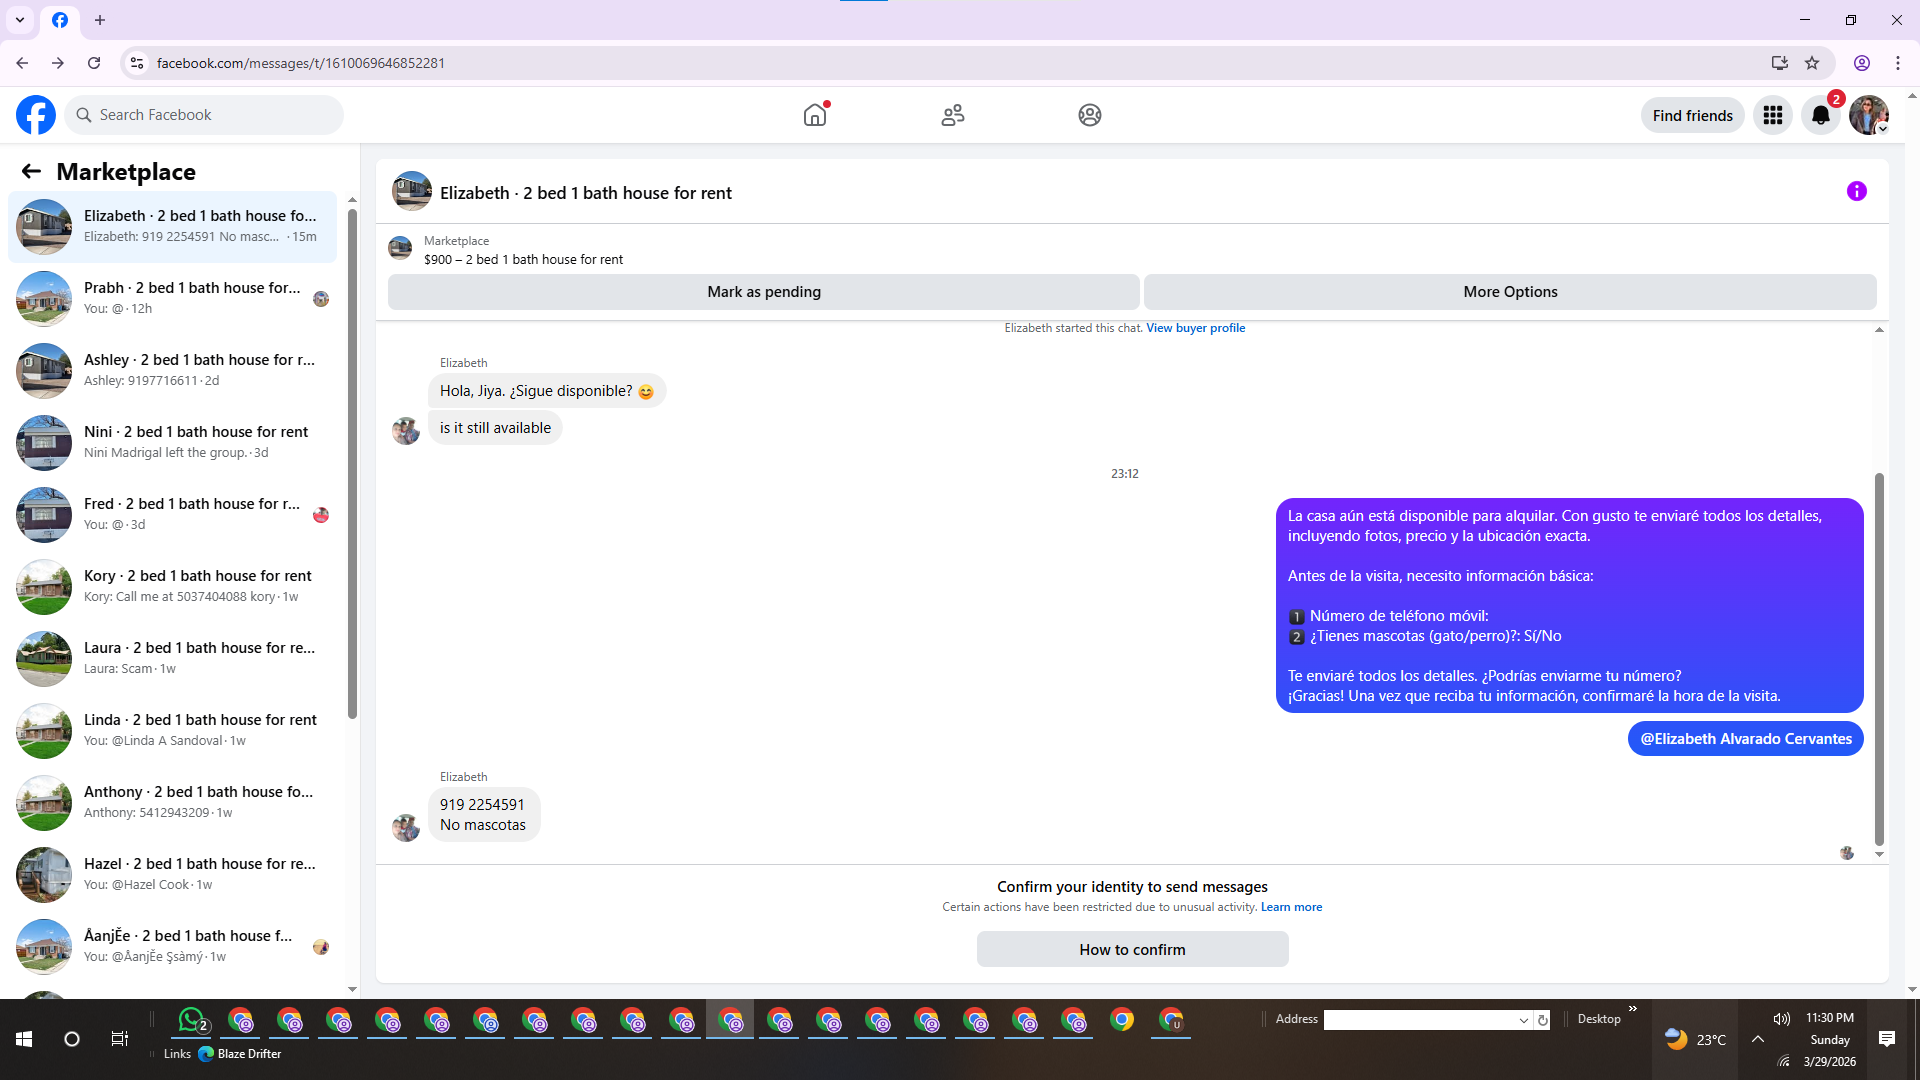Click Elizabeth's avatar beside 'No mascotas' message
Viewport: 1920px width, 1080px height.
point(406,828)
